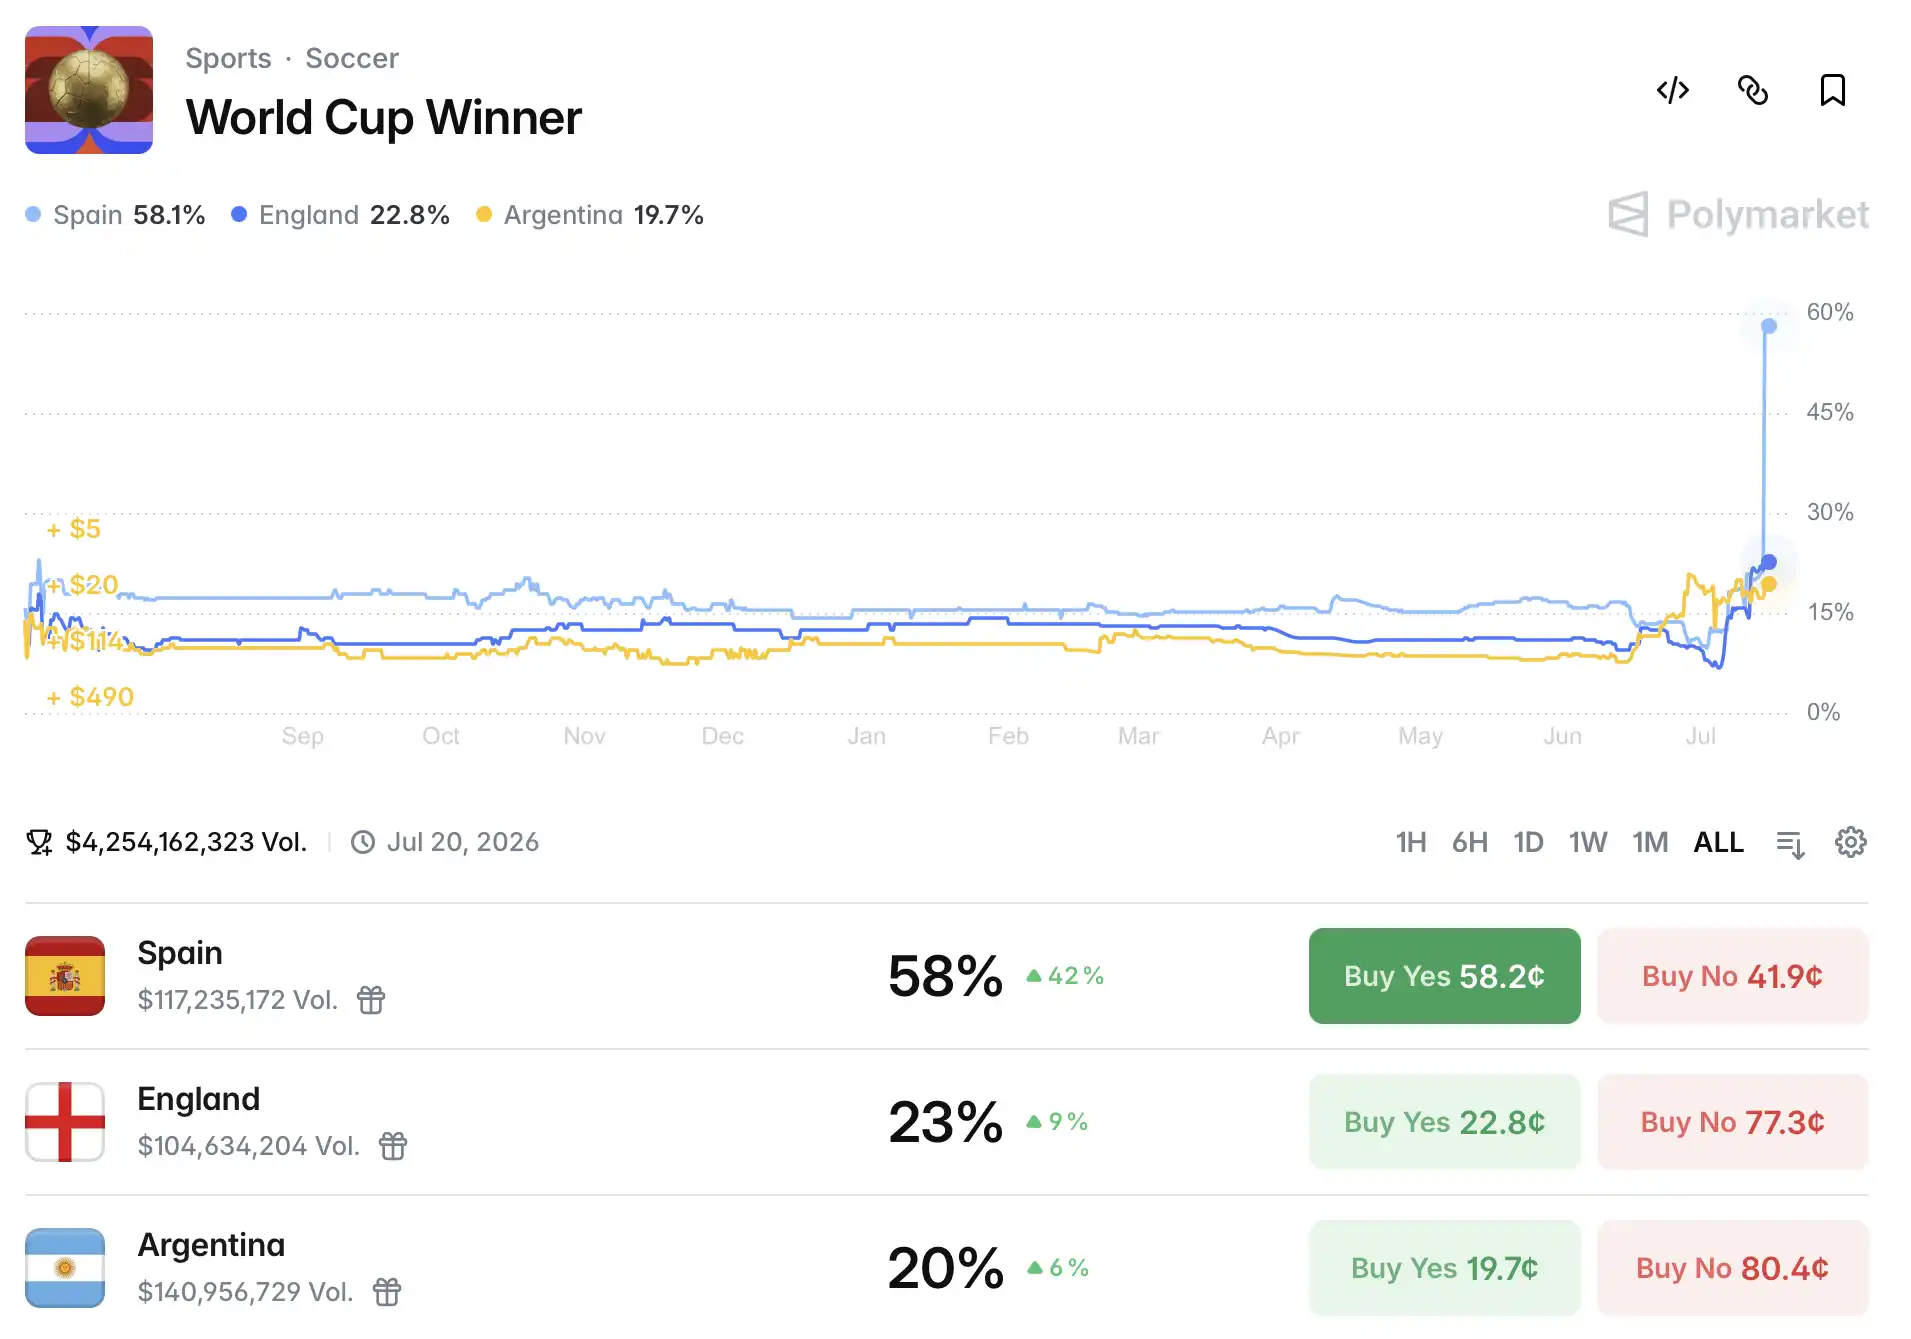Buy Yes on Argentina at 19.7¢
The width and height of the screenshot is (1911, 1339).
(1444, 1268)
